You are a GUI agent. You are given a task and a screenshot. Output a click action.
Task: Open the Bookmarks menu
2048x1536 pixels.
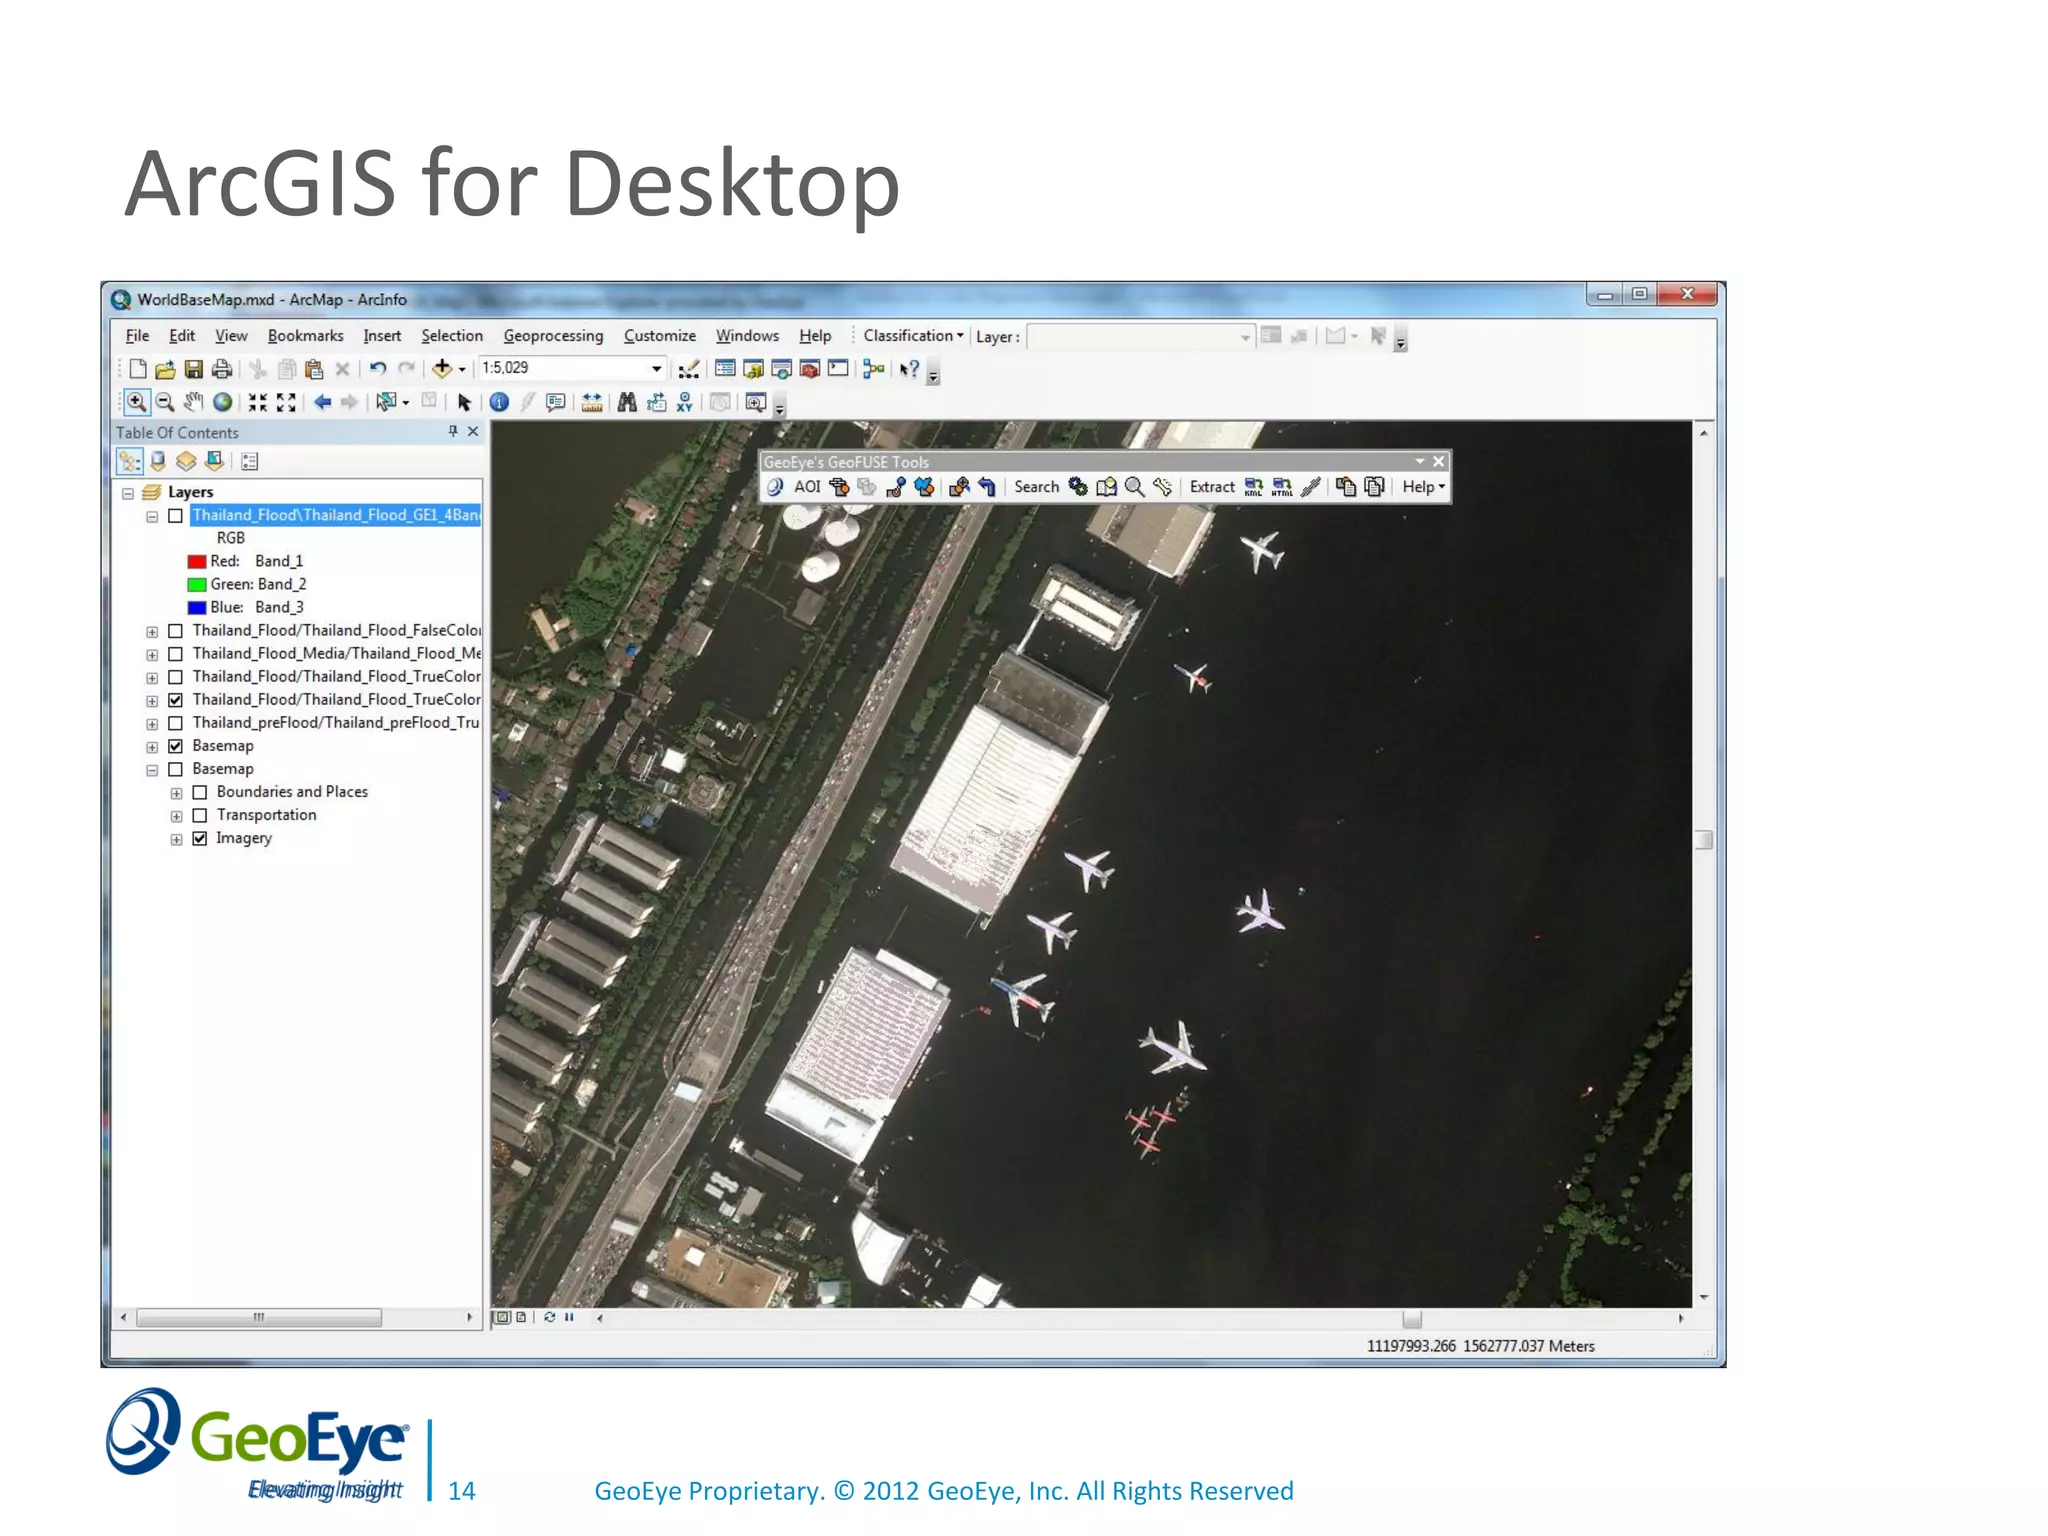[305, 336]
